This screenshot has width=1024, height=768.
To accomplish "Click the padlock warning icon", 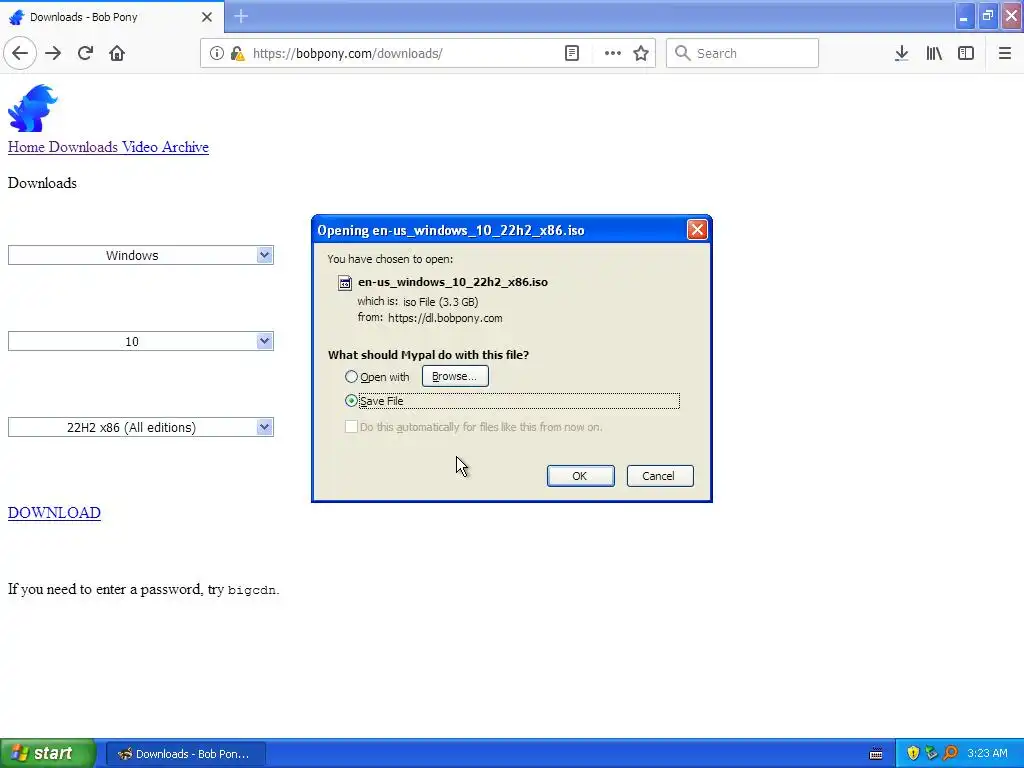I will pos(238,53).
